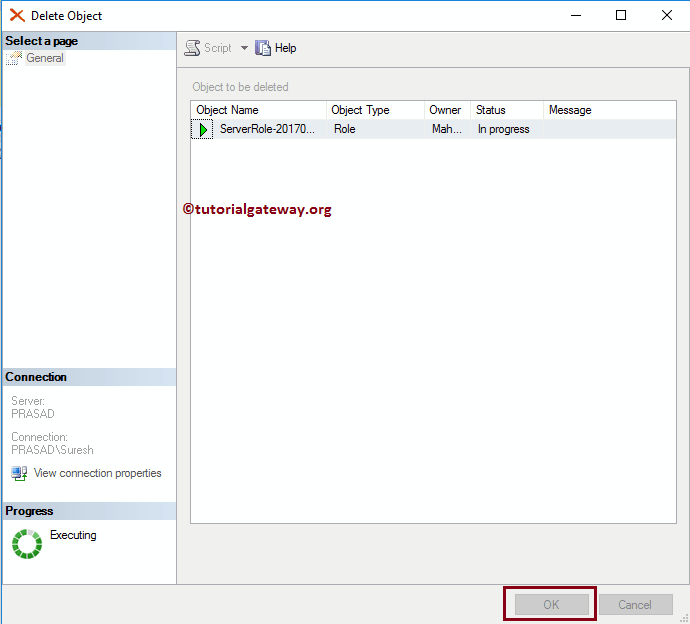
Task: Close the Delete Object dialog
Action: pyautogui.click(x=667, y=15)
